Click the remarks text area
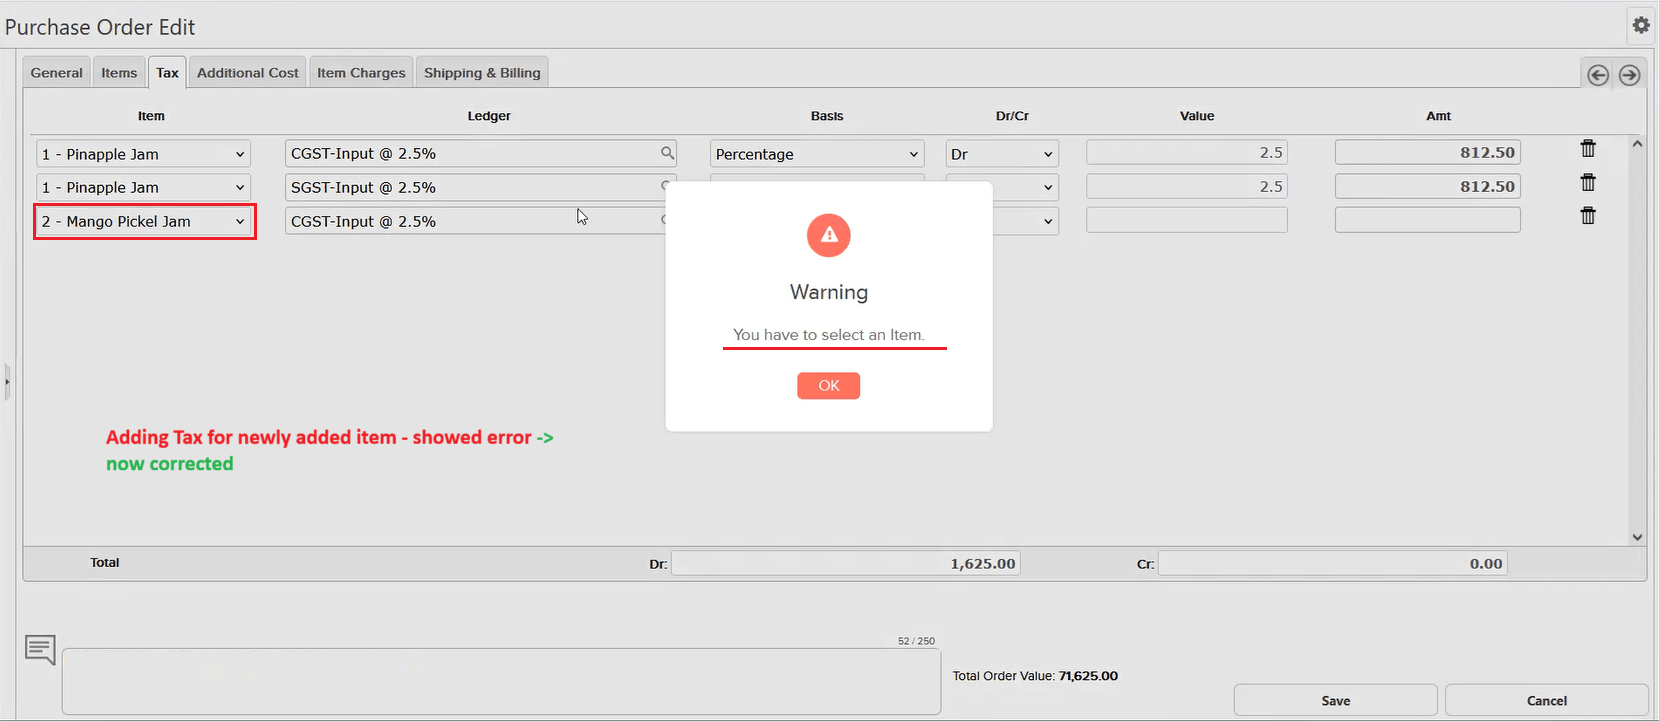1659x722 pixels. 501,681
